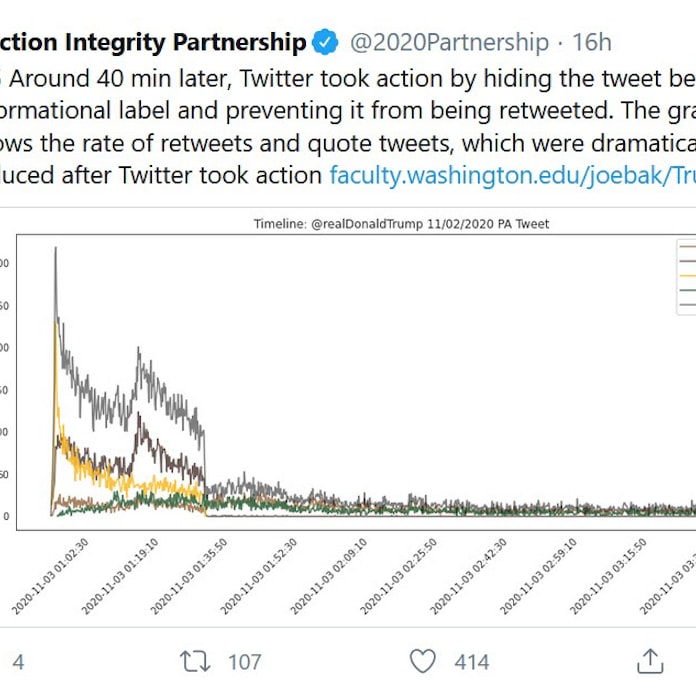This screenshot has height=696, width=696.
Task: Like the tweet with the heart icon
Action: 423,661
